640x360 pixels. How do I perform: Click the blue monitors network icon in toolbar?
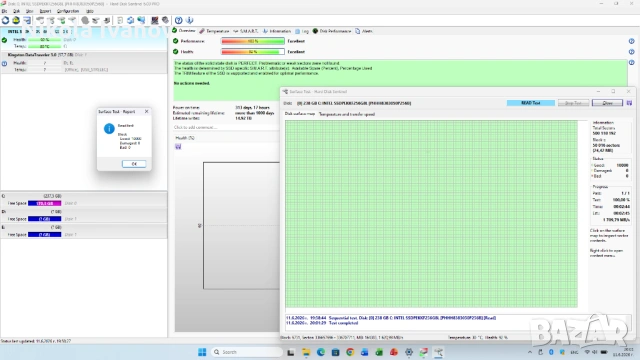point(141,20)
